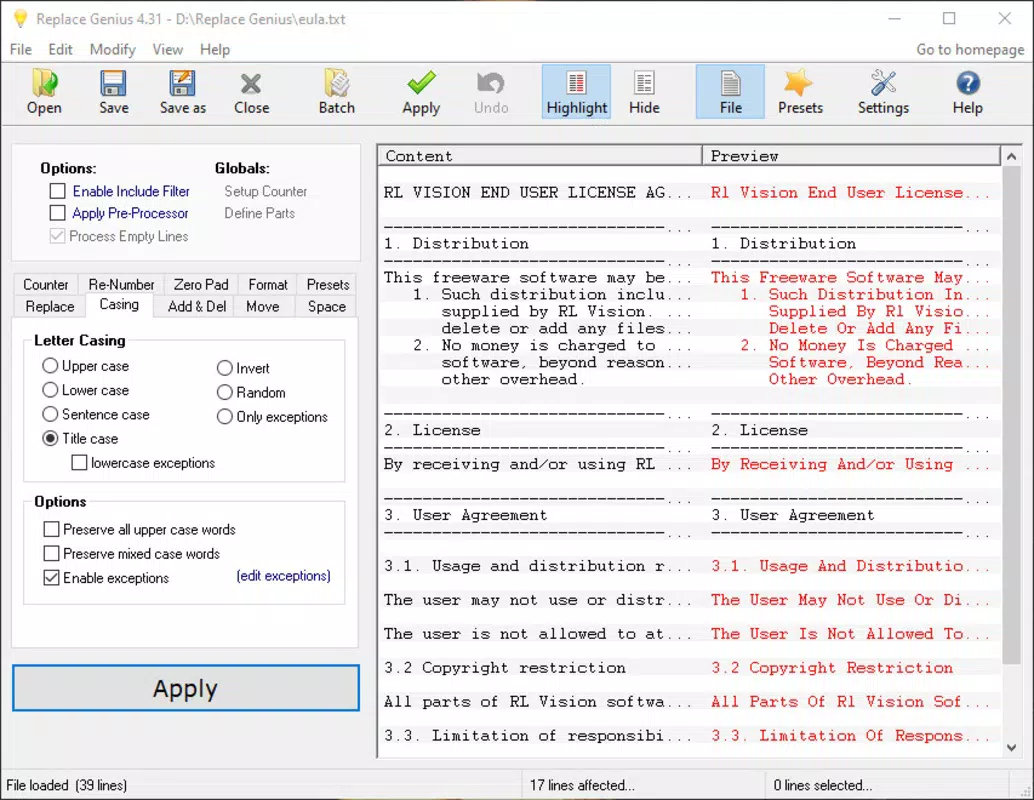Enable Preserve all upper case words
The height and width of the screenshot is (800, 1034).
pyautogui.click(x=51, y=530)
